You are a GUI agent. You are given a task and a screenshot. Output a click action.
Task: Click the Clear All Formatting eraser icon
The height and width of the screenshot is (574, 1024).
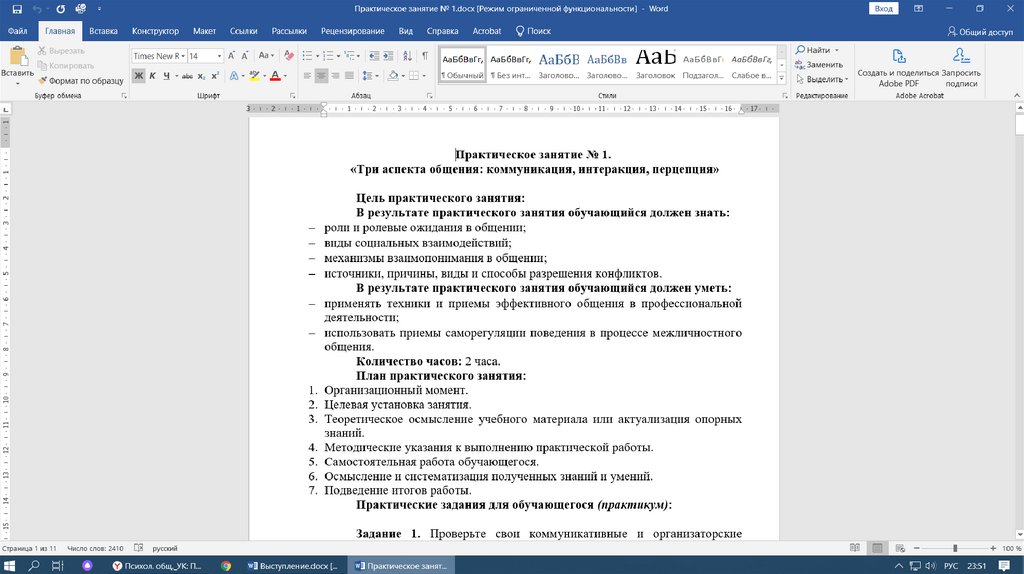point(289,56)
